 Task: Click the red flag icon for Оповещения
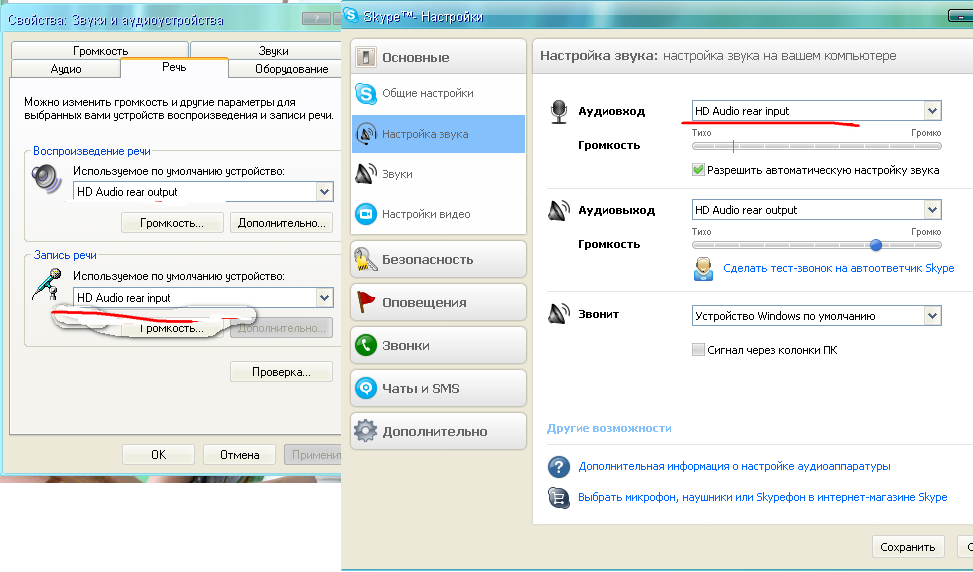(365, 302)
